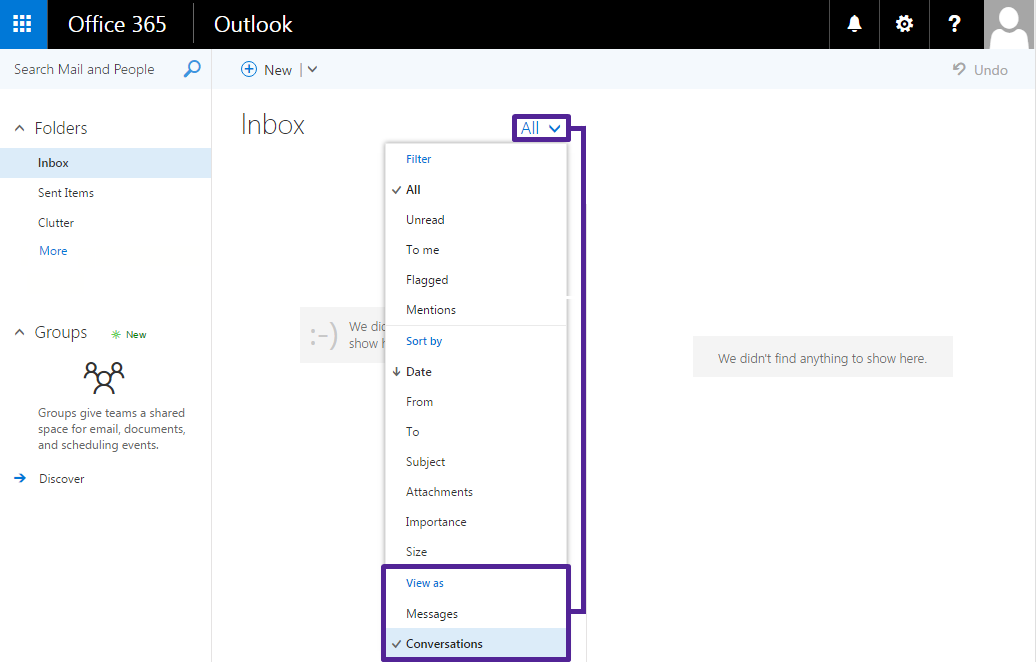This screenshot has height=662, width=1036.
Task: Click the Groups people icon
Action: 104,377
